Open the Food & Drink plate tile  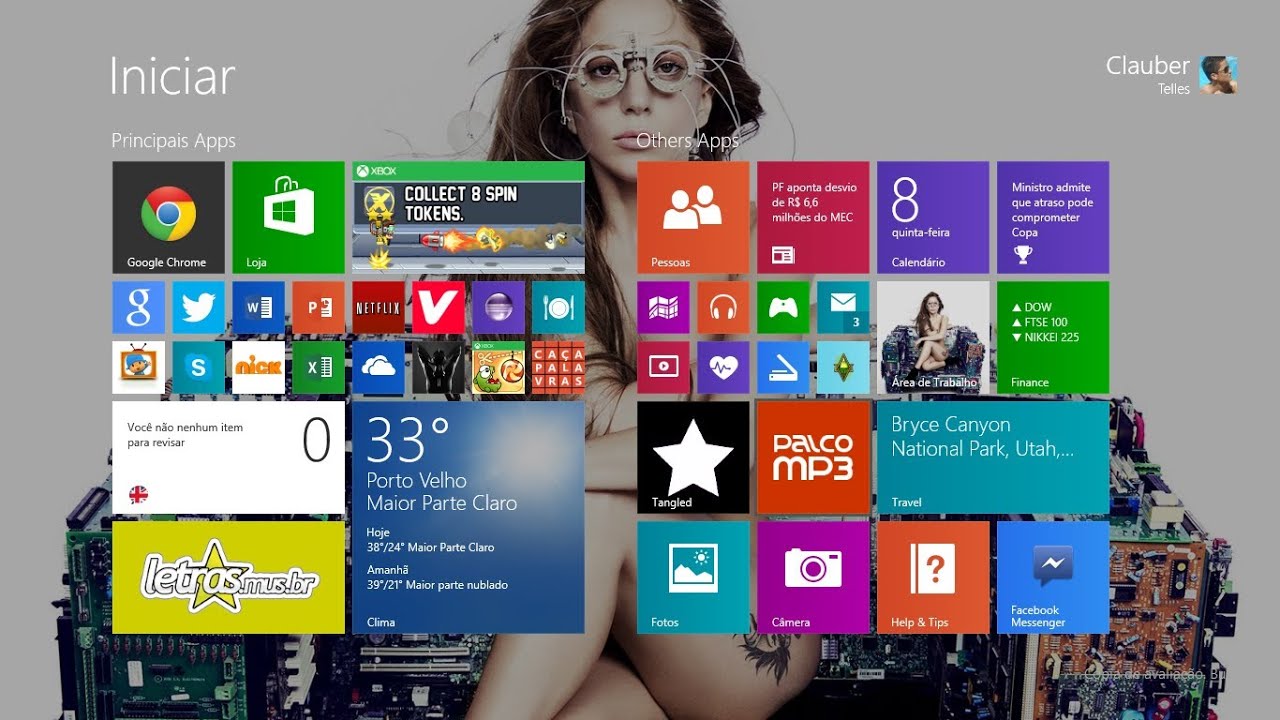pyautogui.click(x=558, y=308)
